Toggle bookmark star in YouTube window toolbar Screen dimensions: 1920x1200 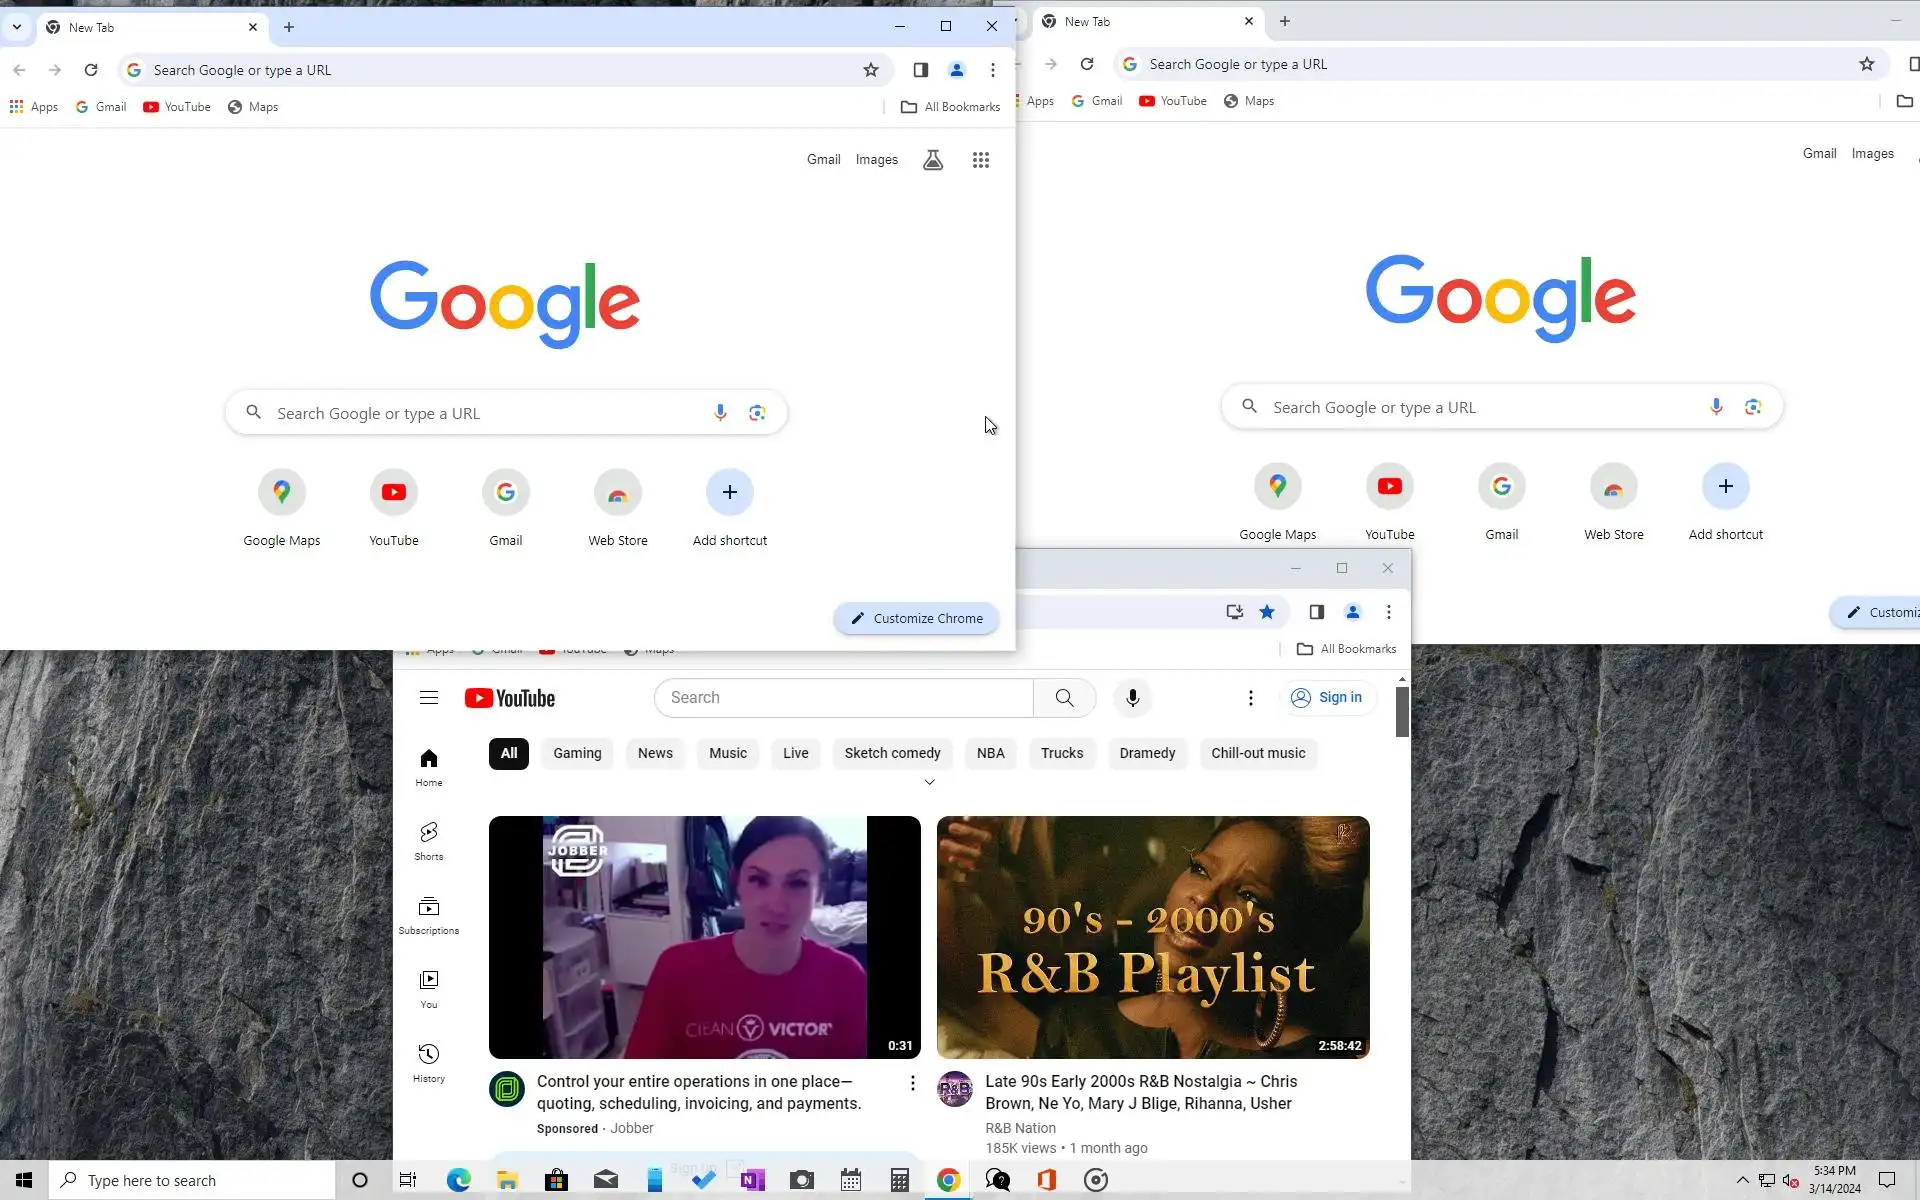(x=1267, y=612)
